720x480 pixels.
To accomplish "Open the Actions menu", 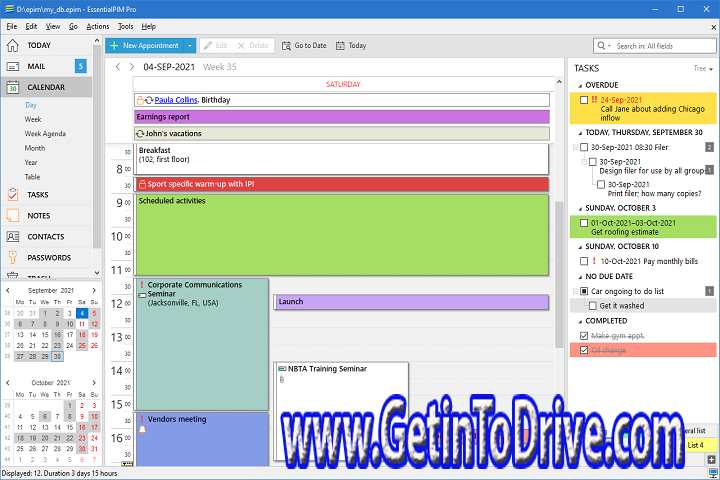I will (98, 27).
